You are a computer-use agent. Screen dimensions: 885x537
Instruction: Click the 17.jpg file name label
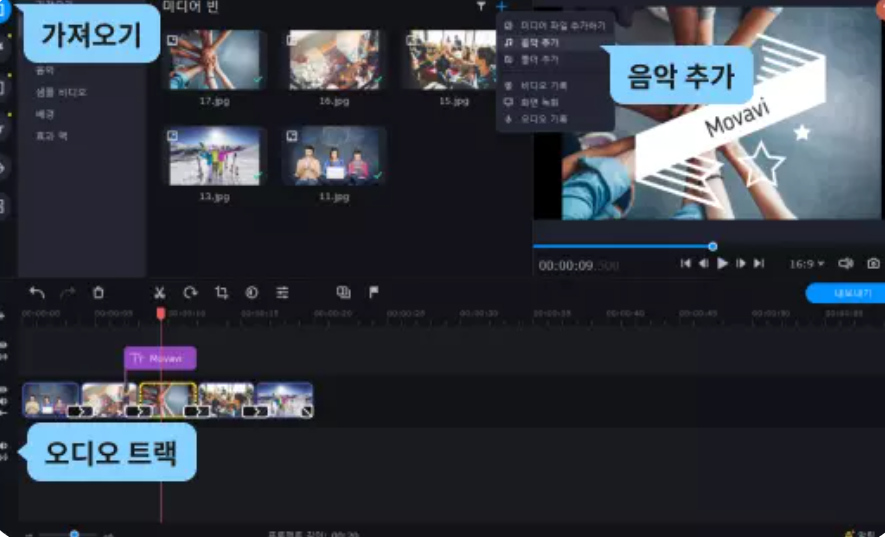(x=214, y=101)
